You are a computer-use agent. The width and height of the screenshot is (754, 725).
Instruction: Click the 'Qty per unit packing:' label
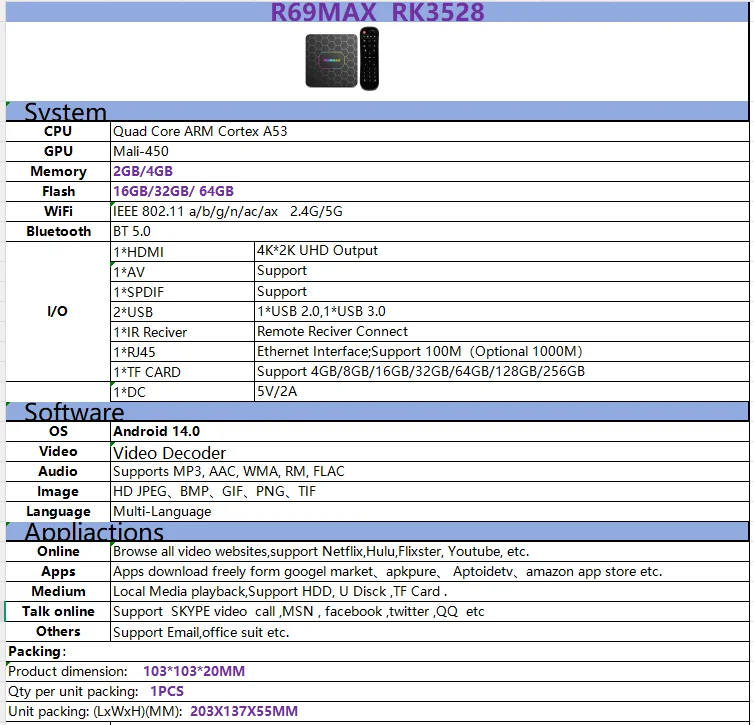tap(73, 692)
